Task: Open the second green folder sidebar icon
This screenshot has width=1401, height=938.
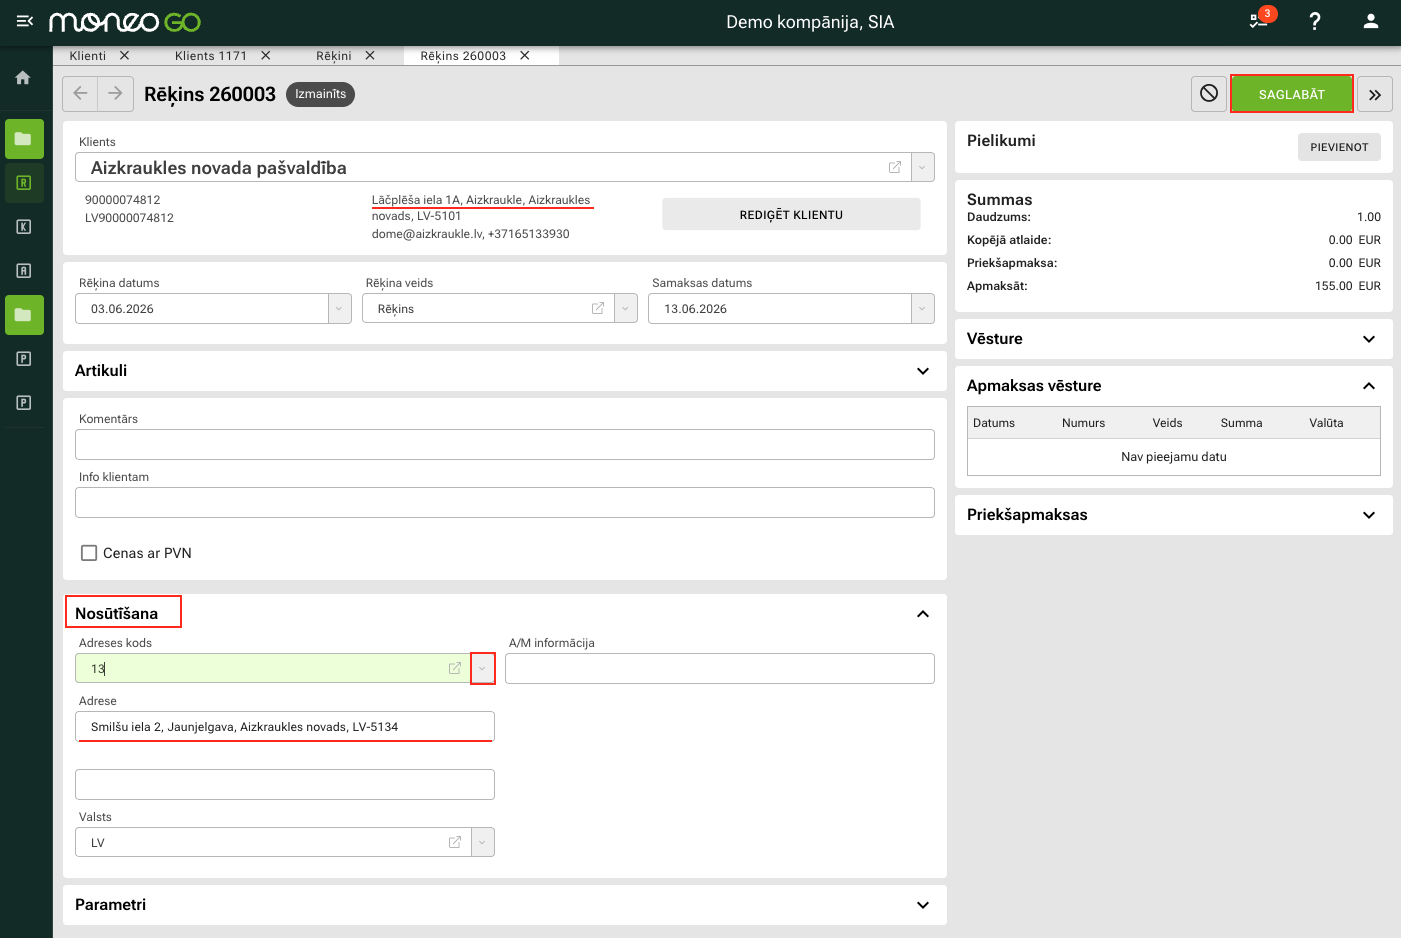Action: 24,315
